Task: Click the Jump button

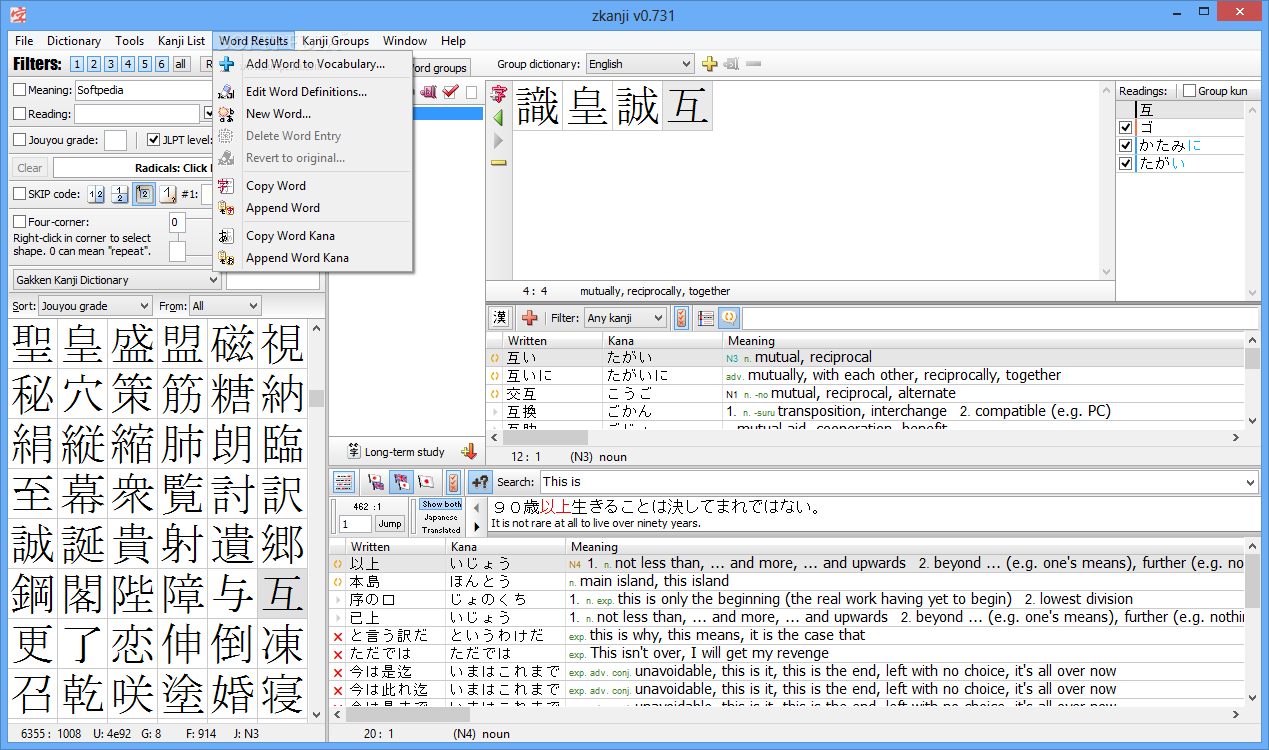Action: (x=390, y=524)
